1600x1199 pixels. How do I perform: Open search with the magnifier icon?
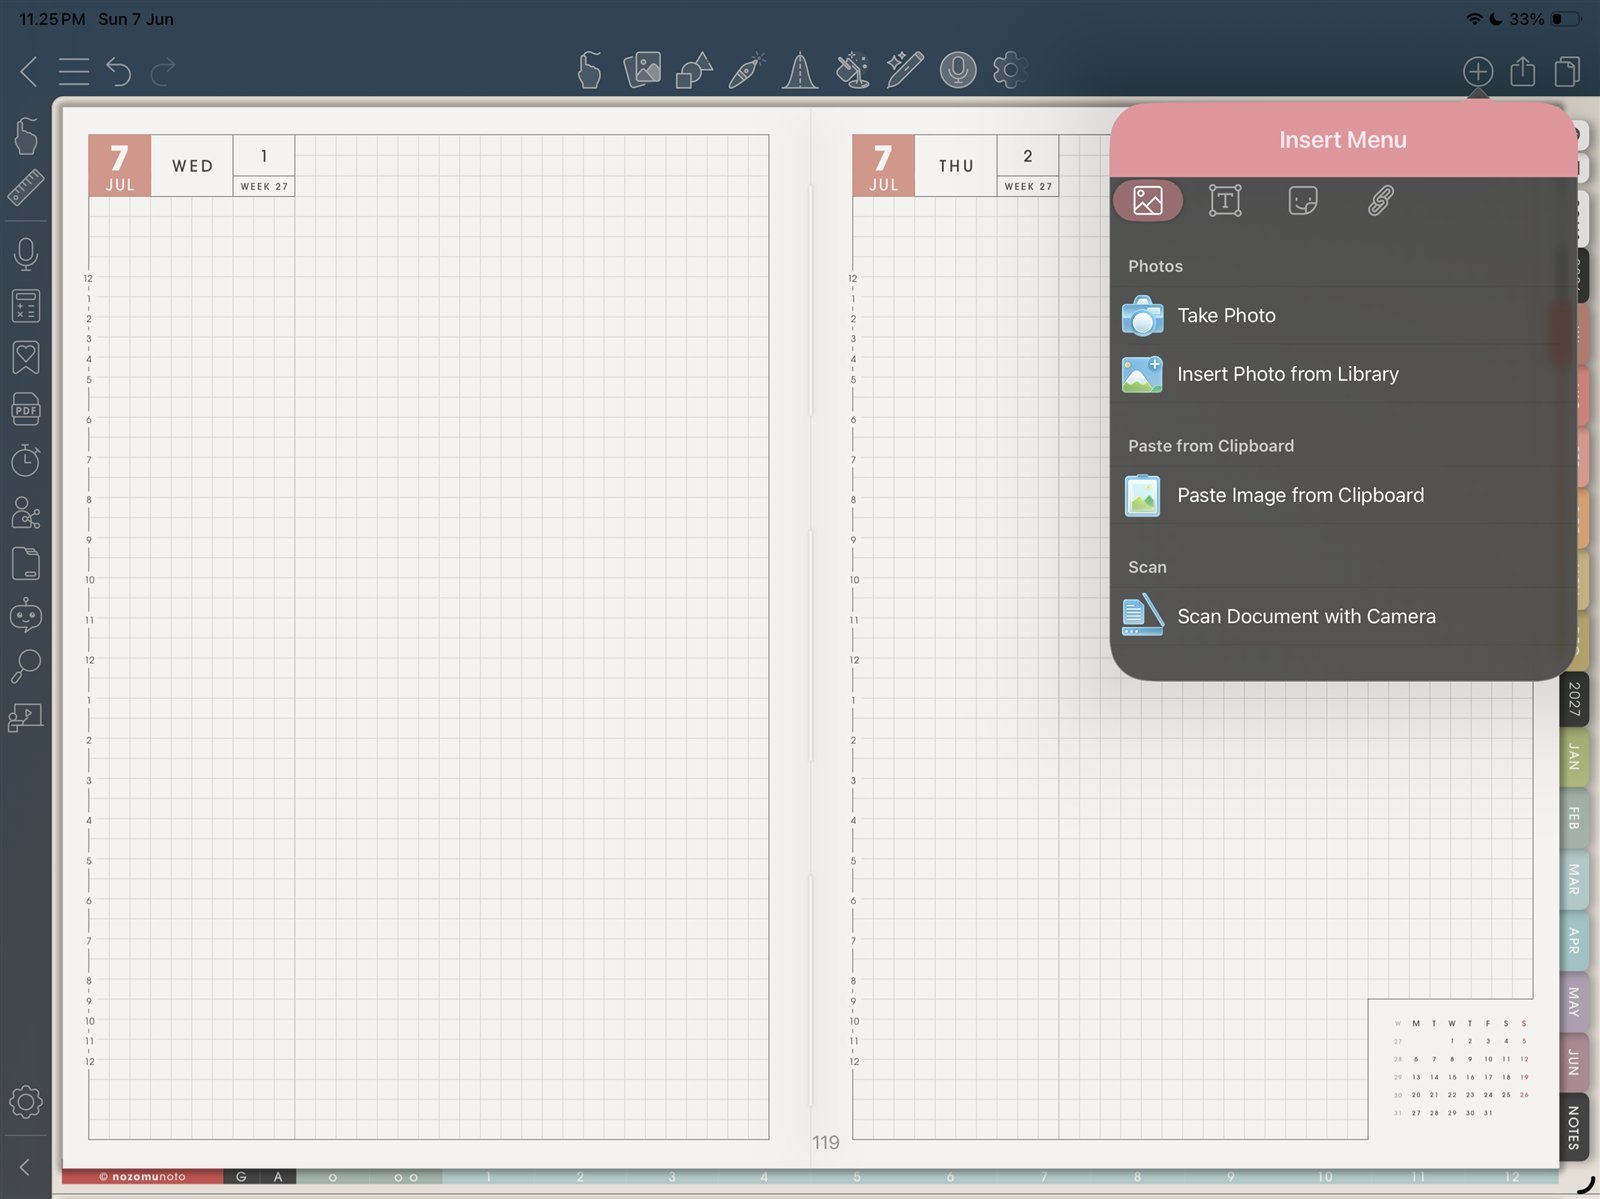[26, 666]
